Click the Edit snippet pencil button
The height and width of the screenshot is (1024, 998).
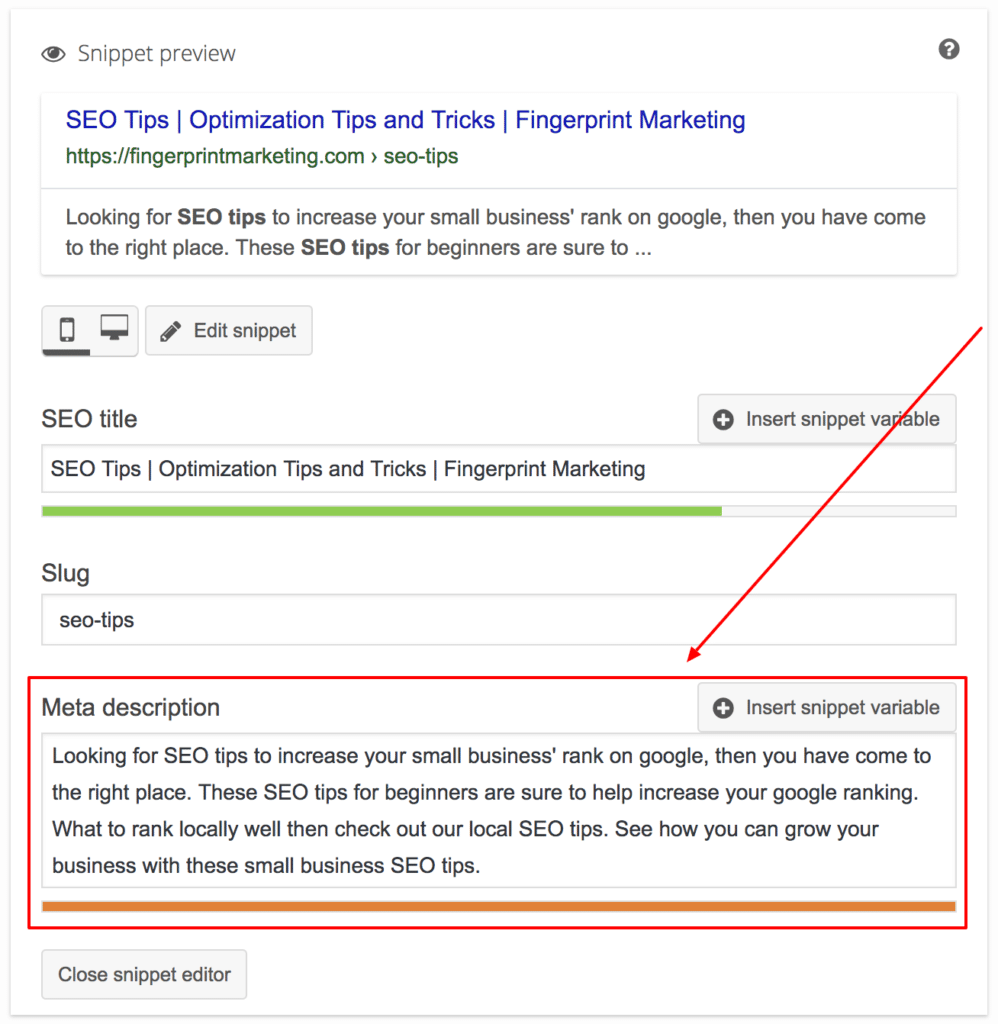pyautogui.click(x=228, y=331)
